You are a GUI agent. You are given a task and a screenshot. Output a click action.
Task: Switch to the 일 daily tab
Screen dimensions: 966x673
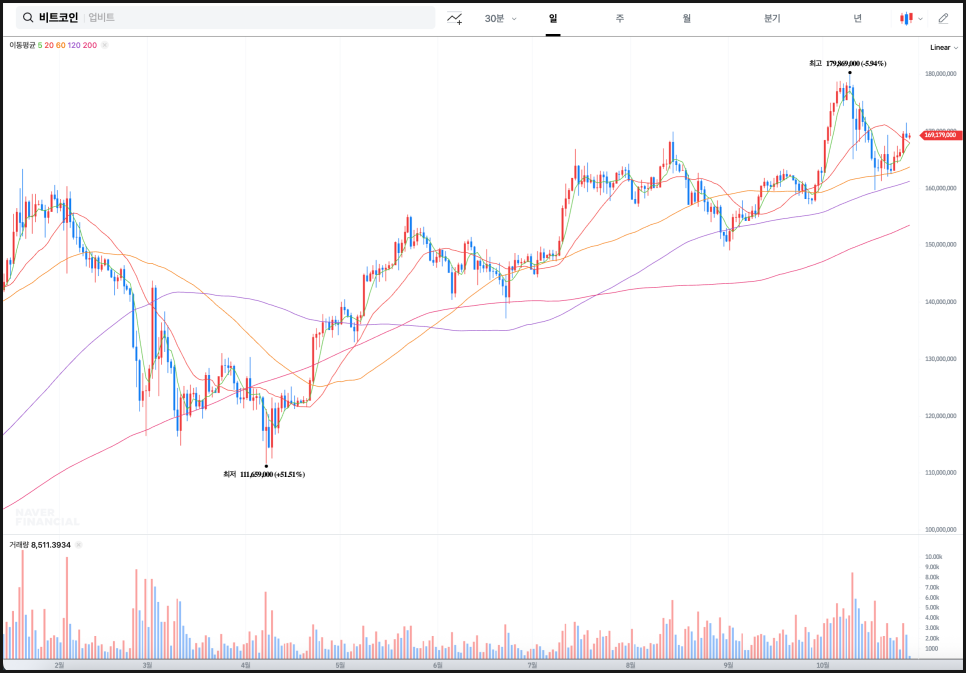[x=552, y=18]
